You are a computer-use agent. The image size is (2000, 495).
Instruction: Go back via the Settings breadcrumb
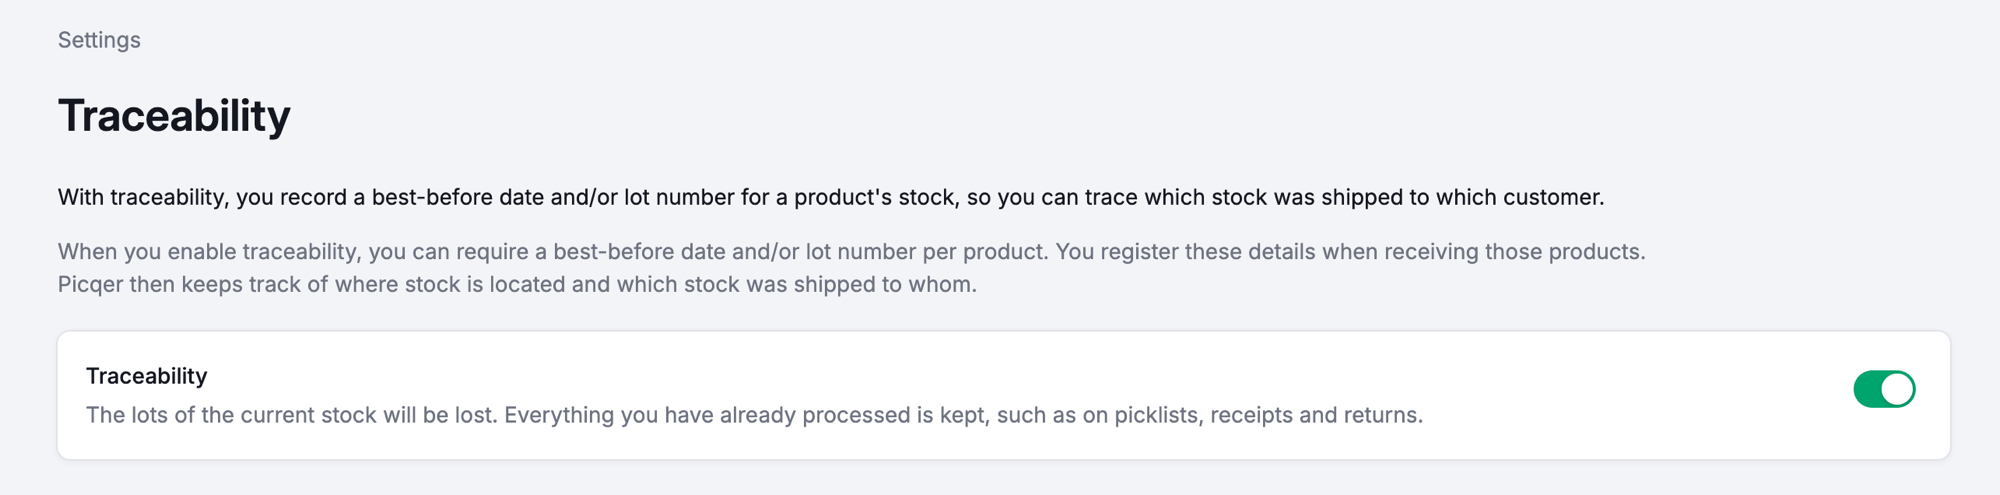point(99,40)
